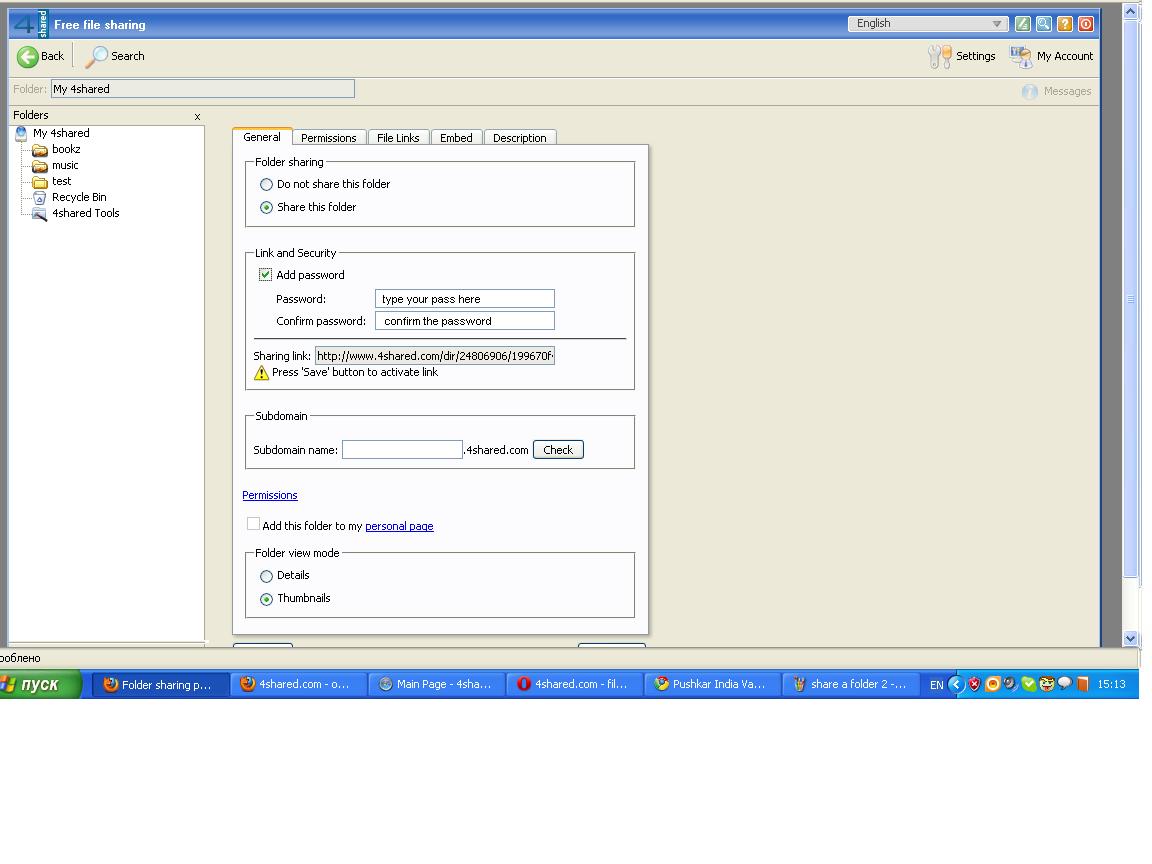Select '4shared Tools' label in folder tree
1152x864 pixels.
pyautogui.click(x=86, y=214)
